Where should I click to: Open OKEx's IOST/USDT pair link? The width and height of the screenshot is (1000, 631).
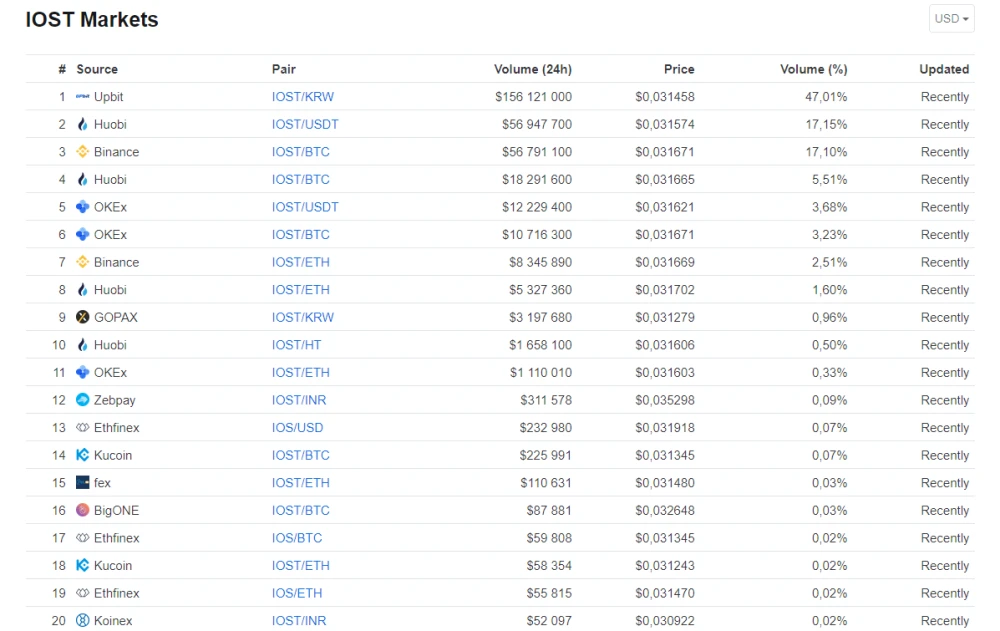[305, 207]
